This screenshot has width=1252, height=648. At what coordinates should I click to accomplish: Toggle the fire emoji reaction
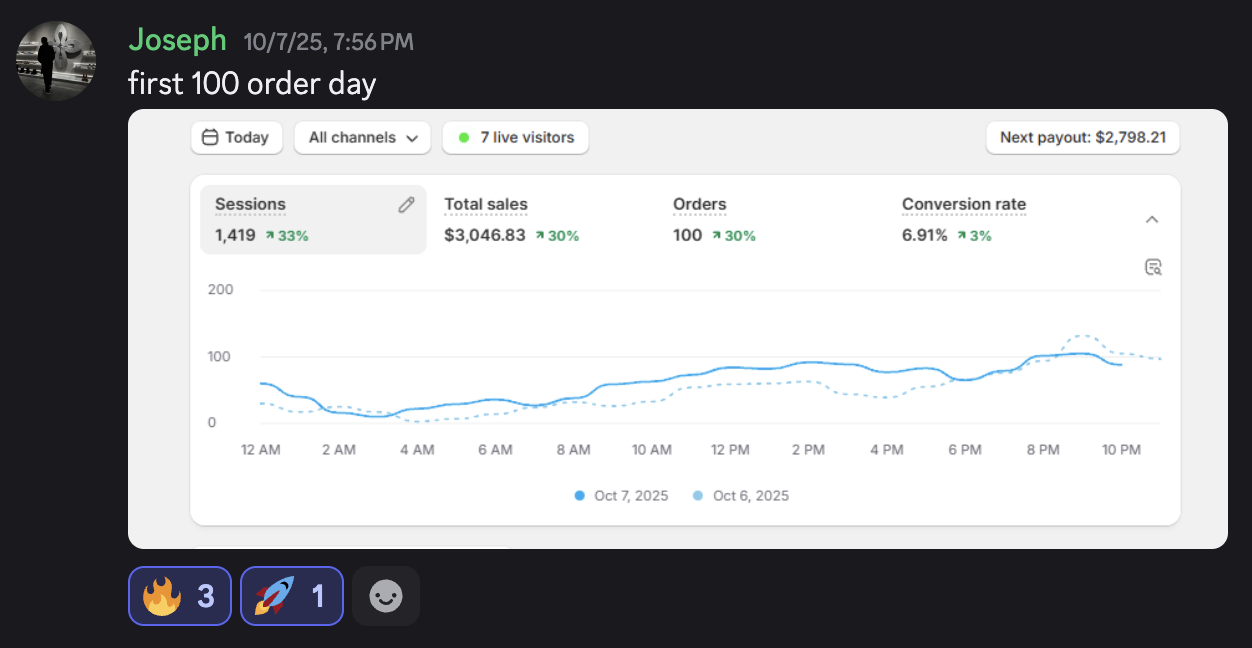point(180,597)
